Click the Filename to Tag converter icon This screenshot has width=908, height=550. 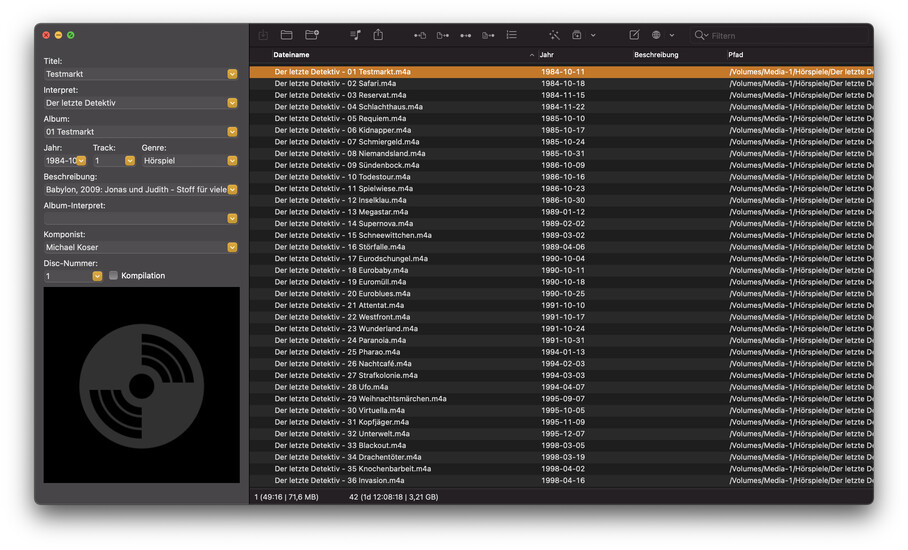443,35
